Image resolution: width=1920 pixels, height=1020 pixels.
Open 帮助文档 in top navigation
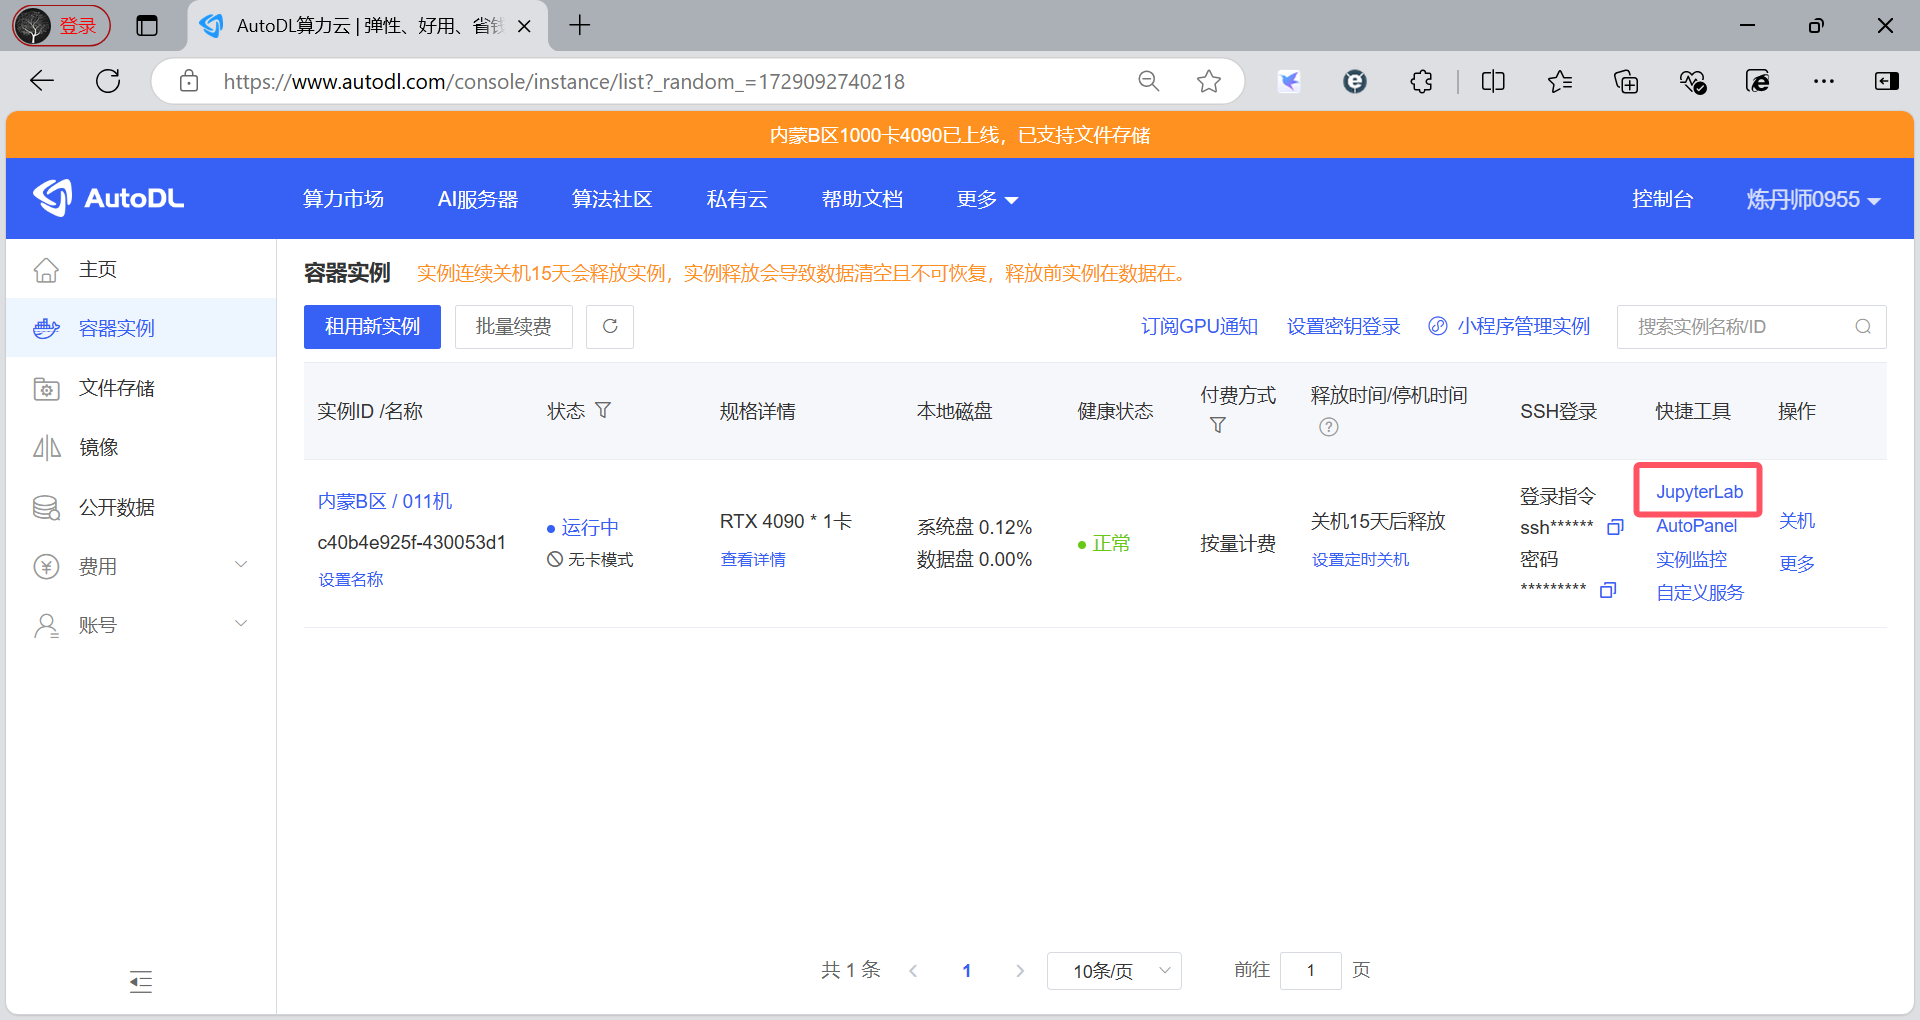point(862,199)
